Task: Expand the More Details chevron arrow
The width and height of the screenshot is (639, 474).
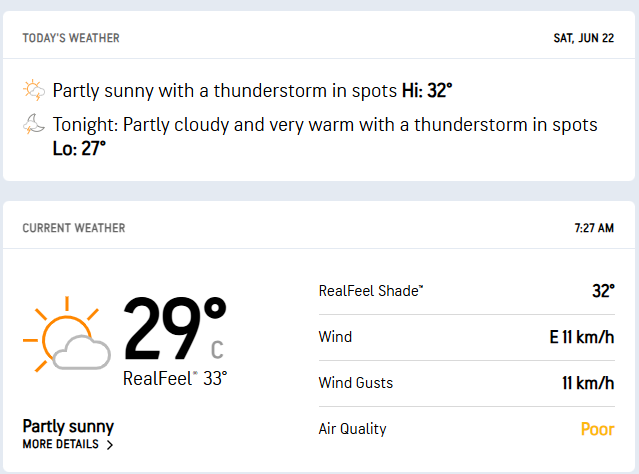Action: [109, 445]
